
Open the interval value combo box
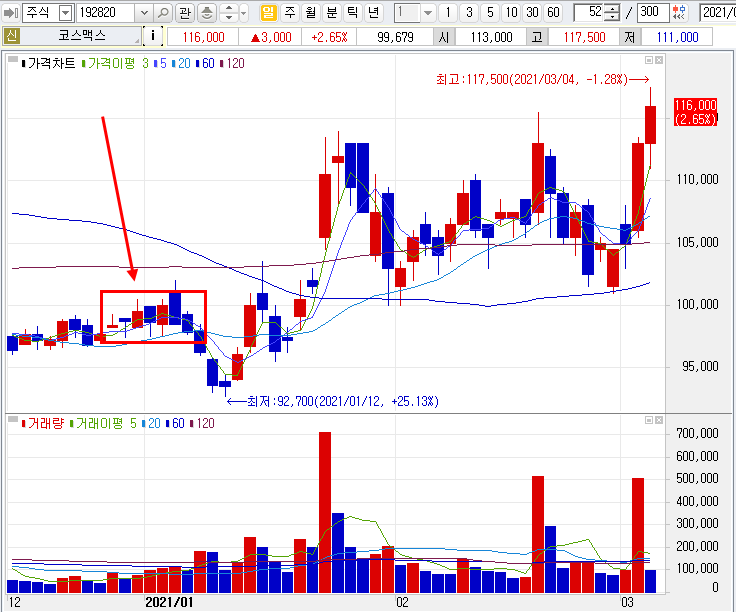pyautogui.click(x=414, y=13)
